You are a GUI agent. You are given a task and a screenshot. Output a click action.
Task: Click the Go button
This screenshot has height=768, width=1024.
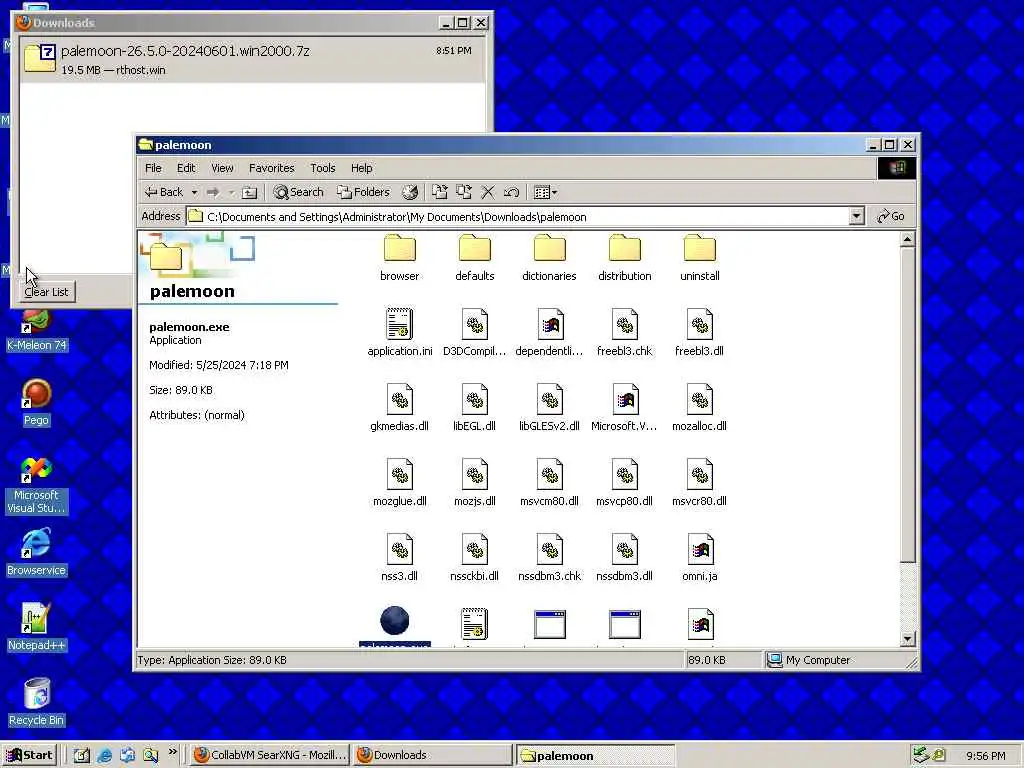pyautogui.click(x=891, y=216)
